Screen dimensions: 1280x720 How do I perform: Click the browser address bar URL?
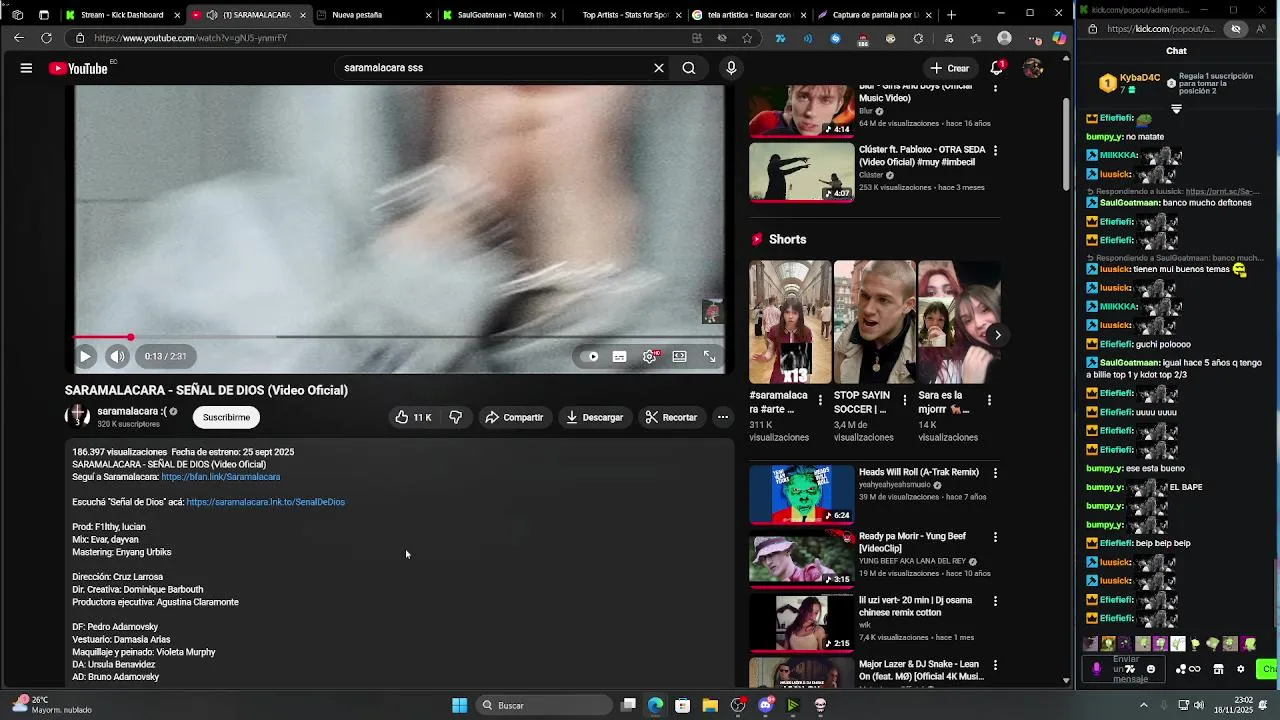pyautogui.click(x=190, y=38)
